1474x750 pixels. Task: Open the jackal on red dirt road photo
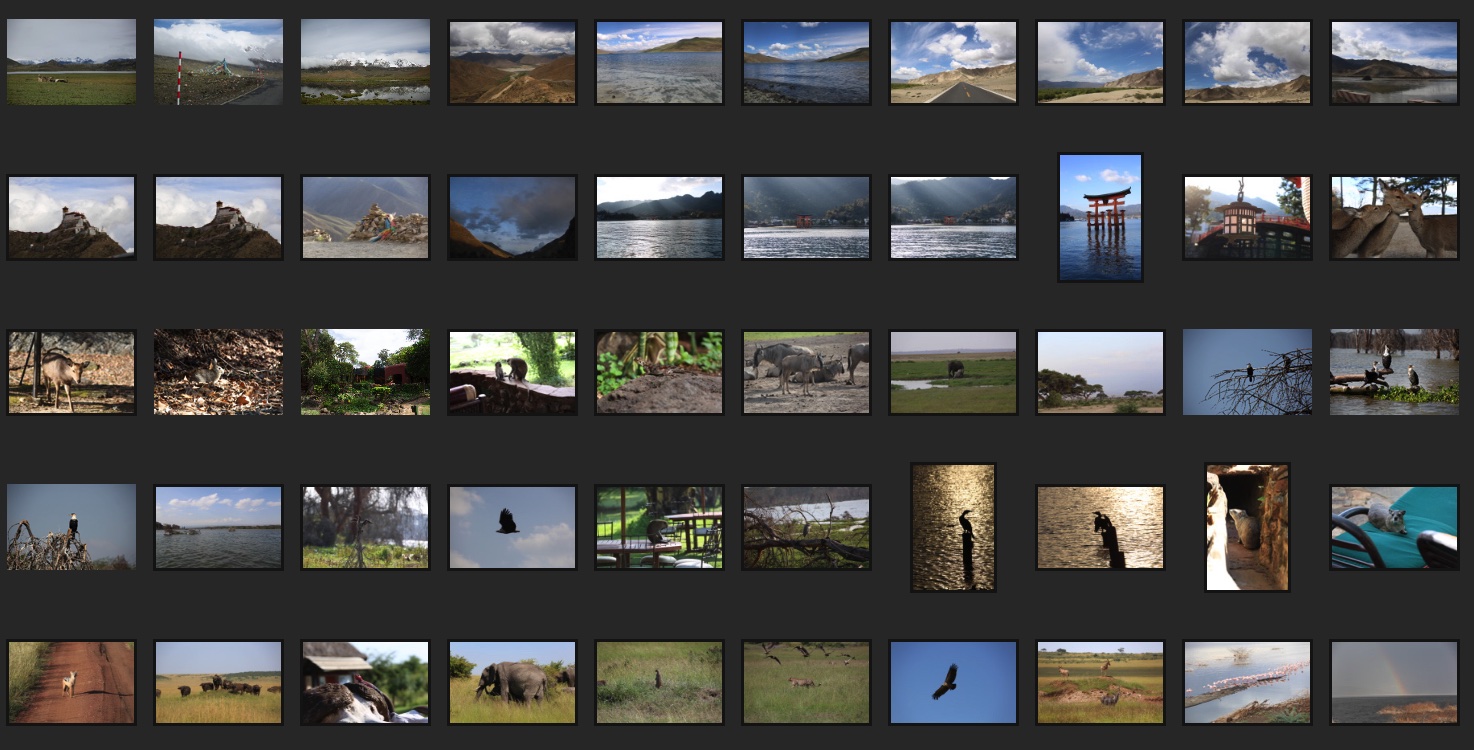[x=71, y=682]
